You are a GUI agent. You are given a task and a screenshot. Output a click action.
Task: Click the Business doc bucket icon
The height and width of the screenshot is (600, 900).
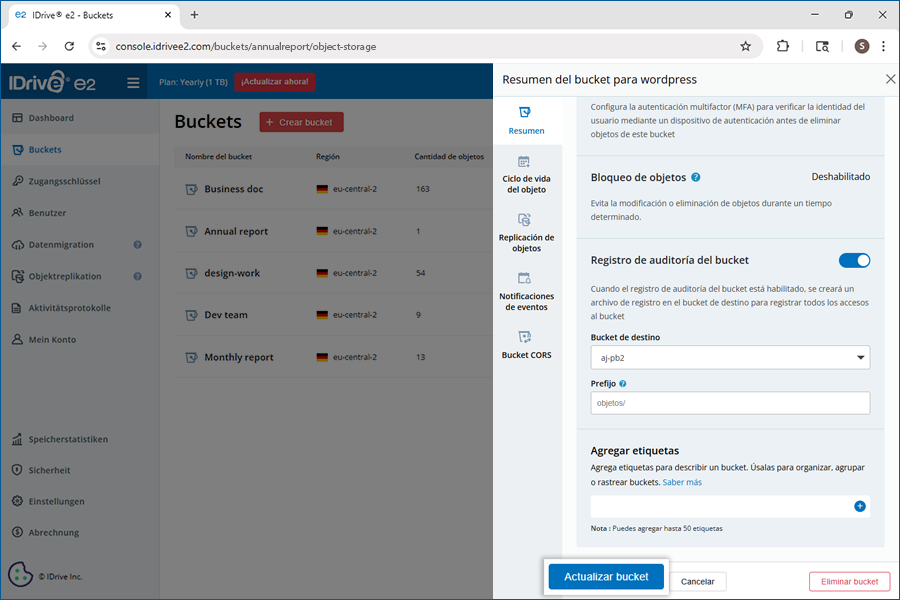[191, 189]
